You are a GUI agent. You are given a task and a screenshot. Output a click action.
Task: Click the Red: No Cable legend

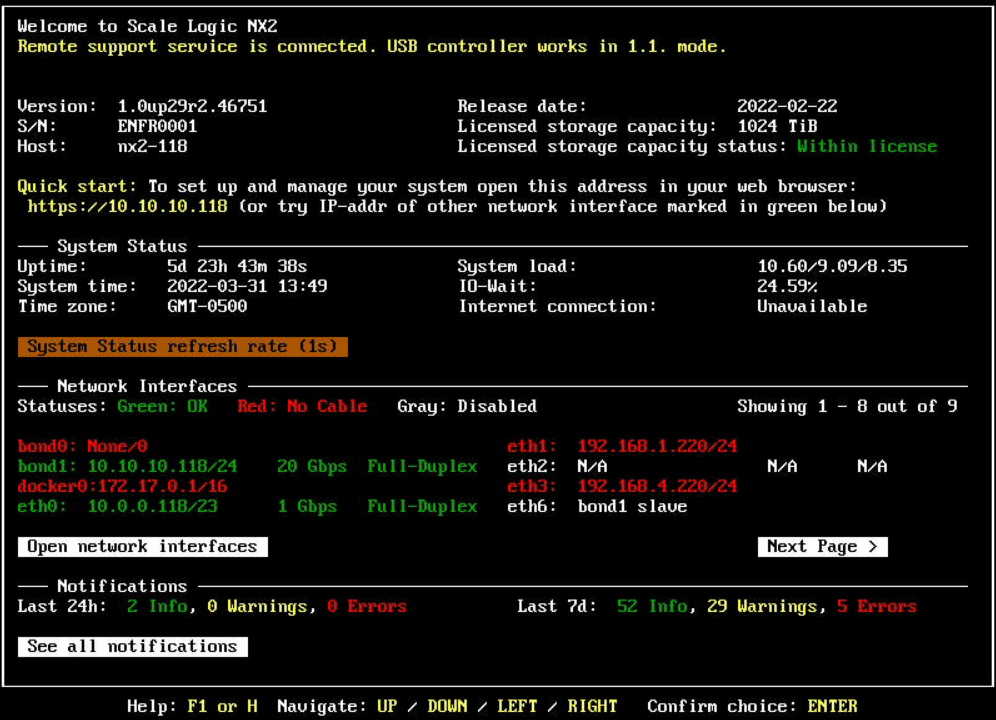coord(302,407)
